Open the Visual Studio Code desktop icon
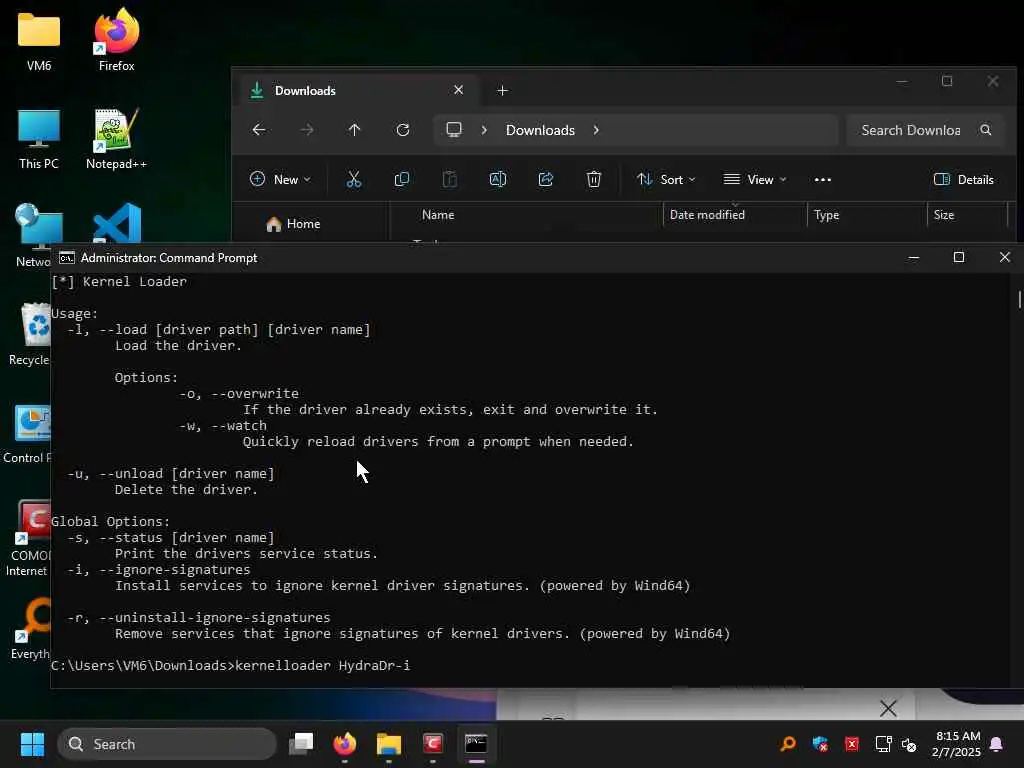The image size is (1024, 768). [x=118, y=223]
